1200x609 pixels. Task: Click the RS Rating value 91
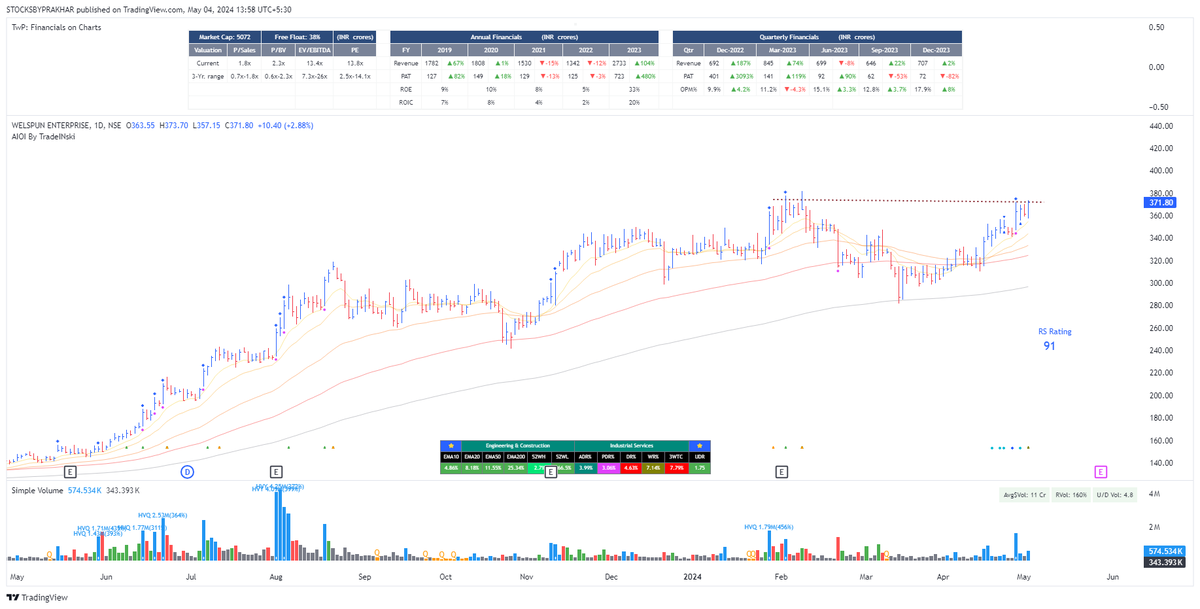click(1049, 346)
